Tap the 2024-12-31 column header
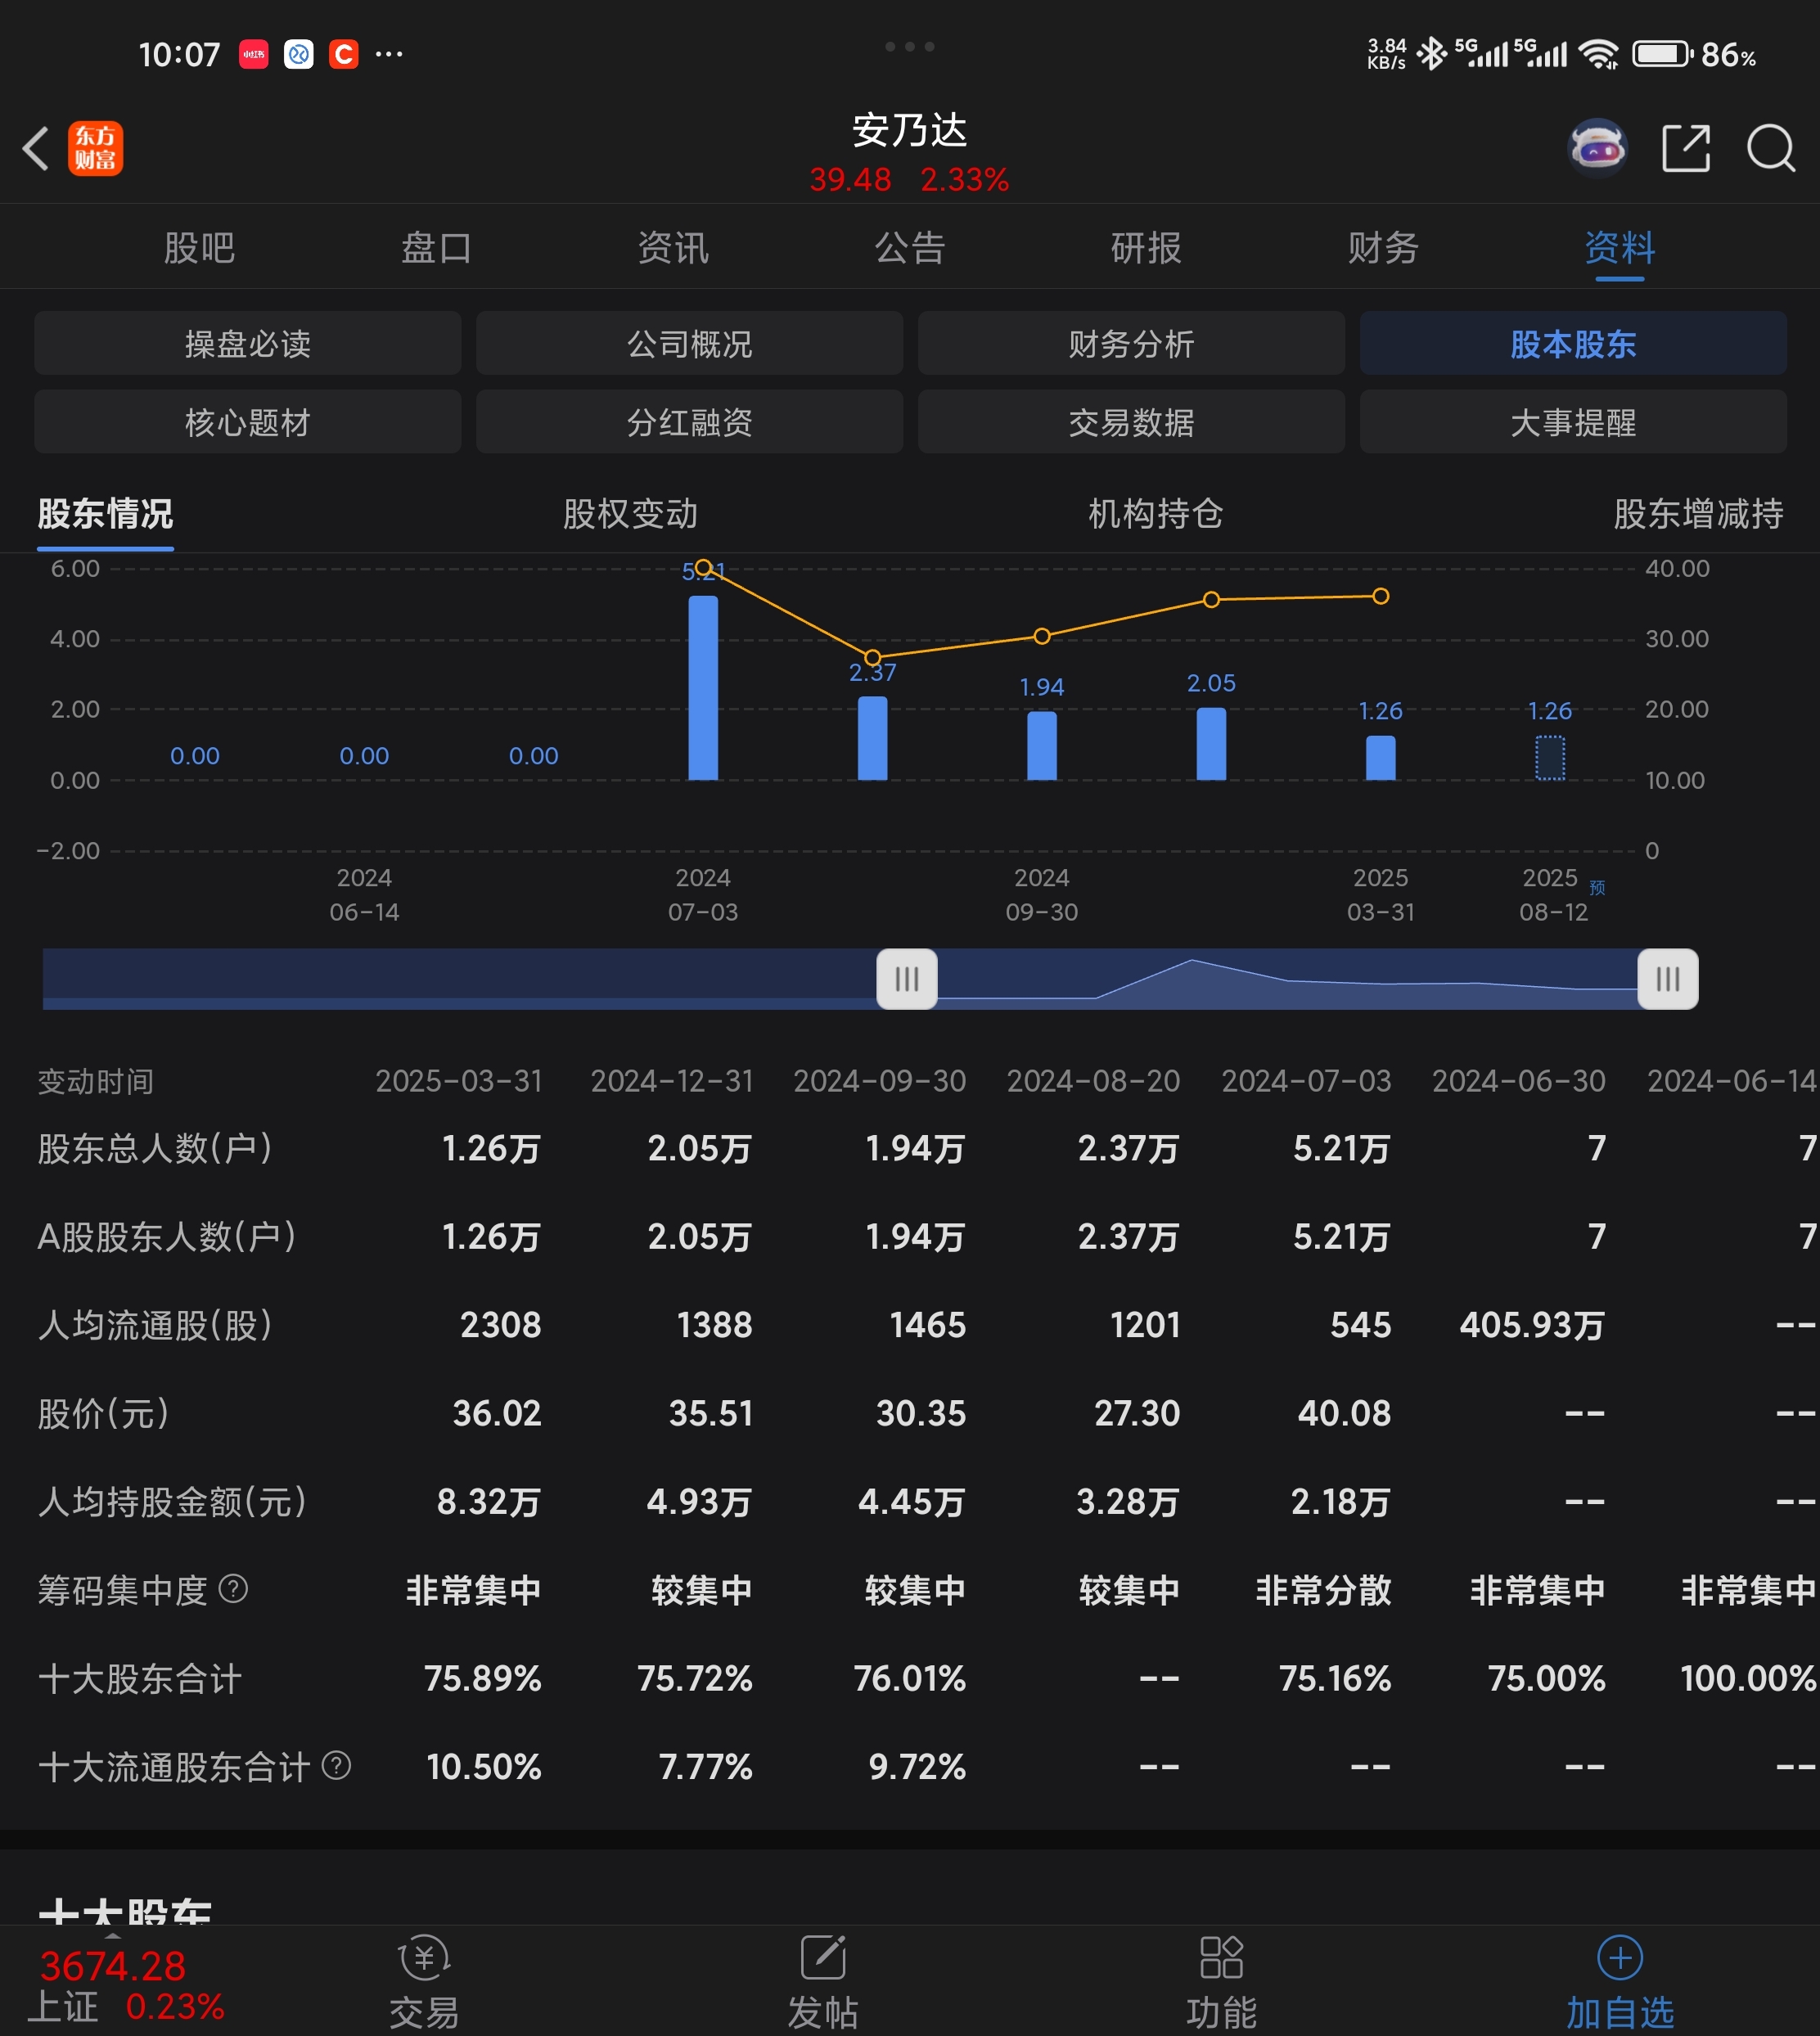 (672, 1081)
